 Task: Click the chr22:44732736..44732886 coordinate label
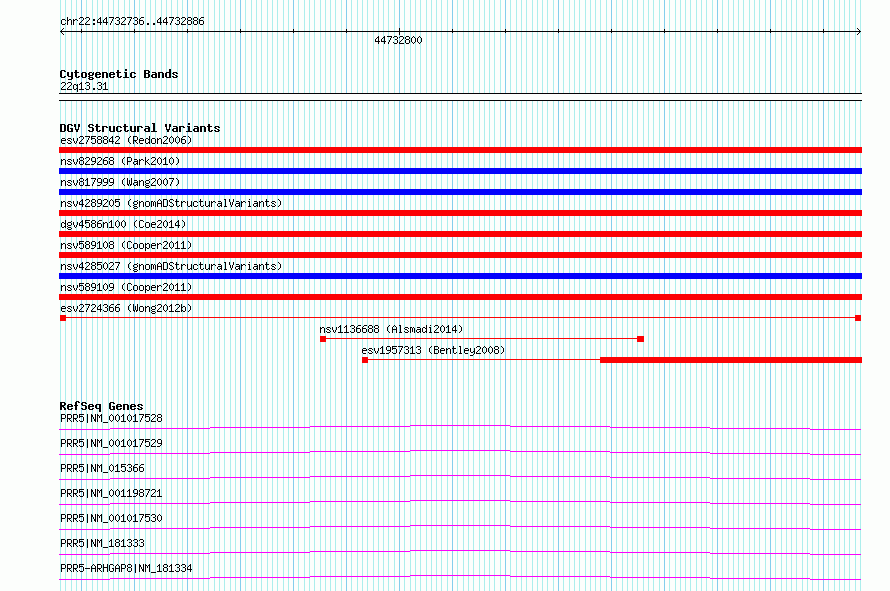(132, 22)
